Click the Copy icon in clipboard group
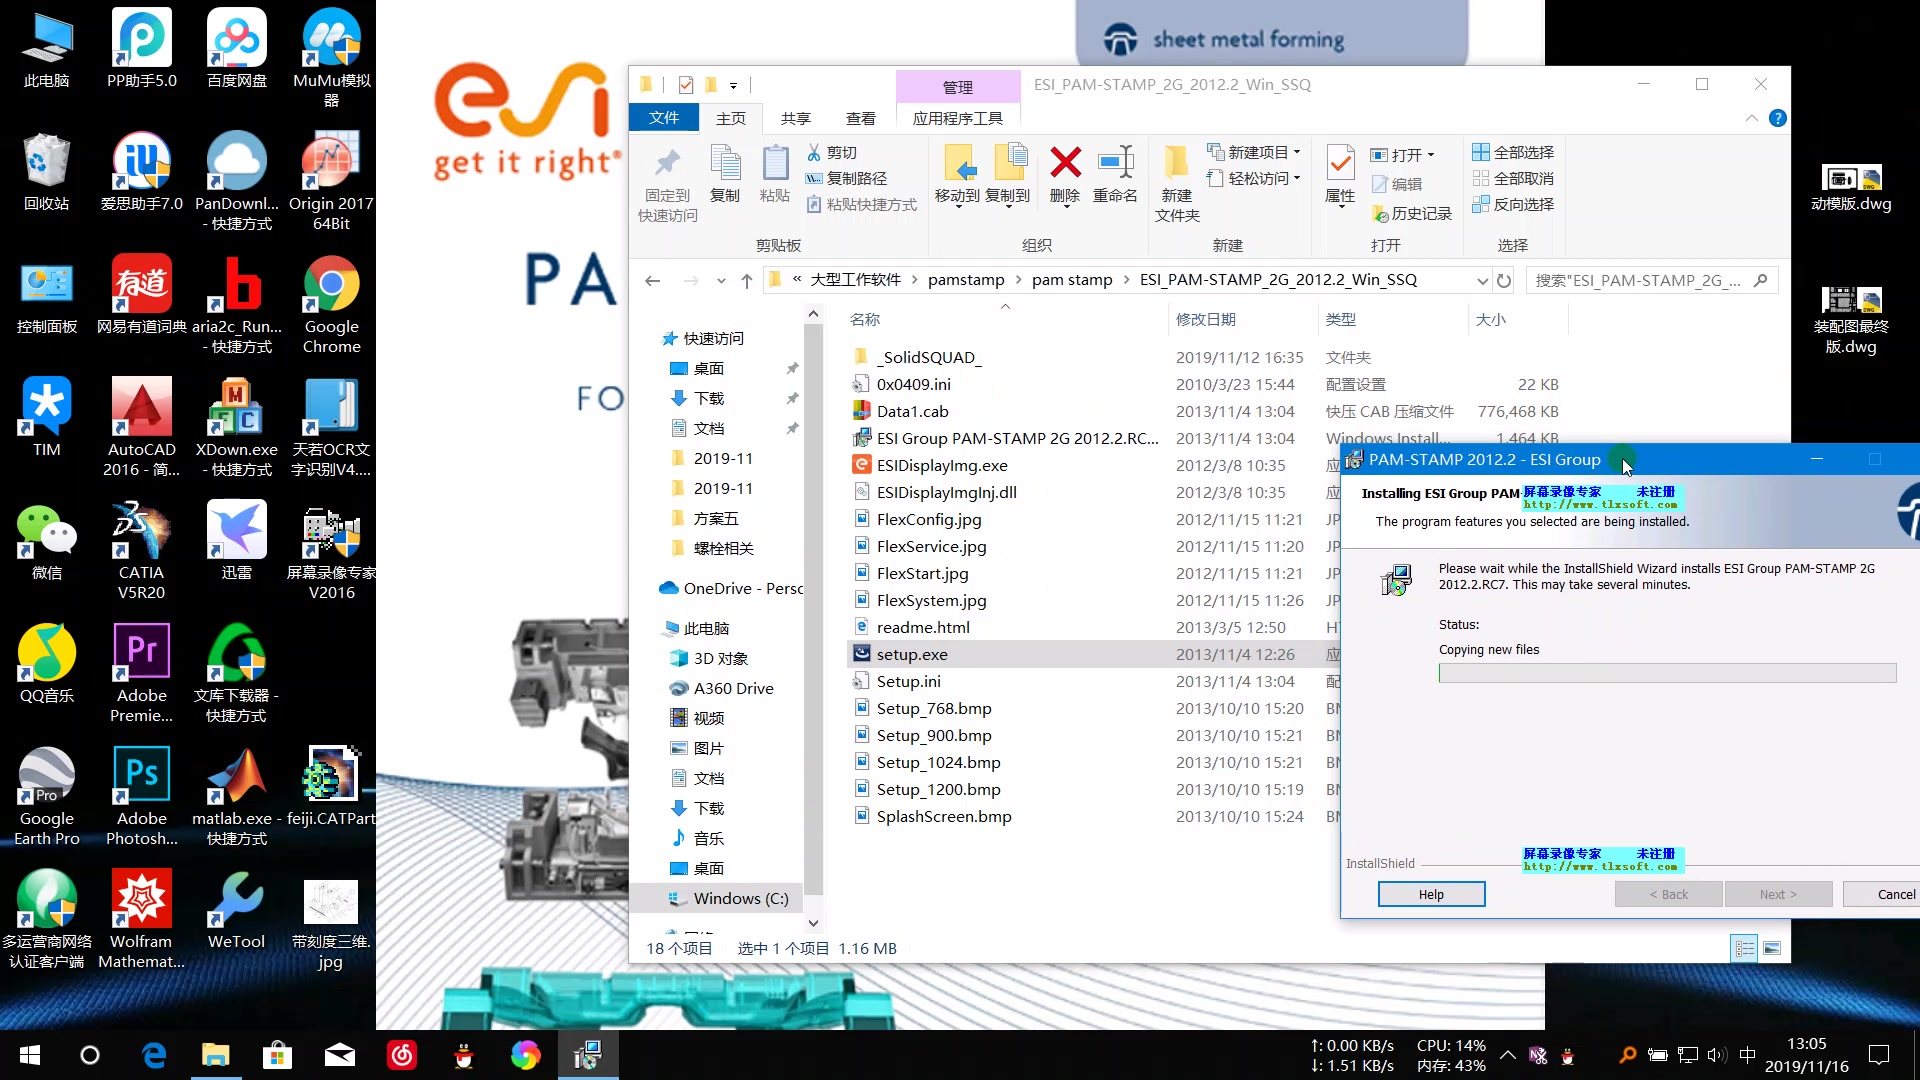 [x=725, y=163]
